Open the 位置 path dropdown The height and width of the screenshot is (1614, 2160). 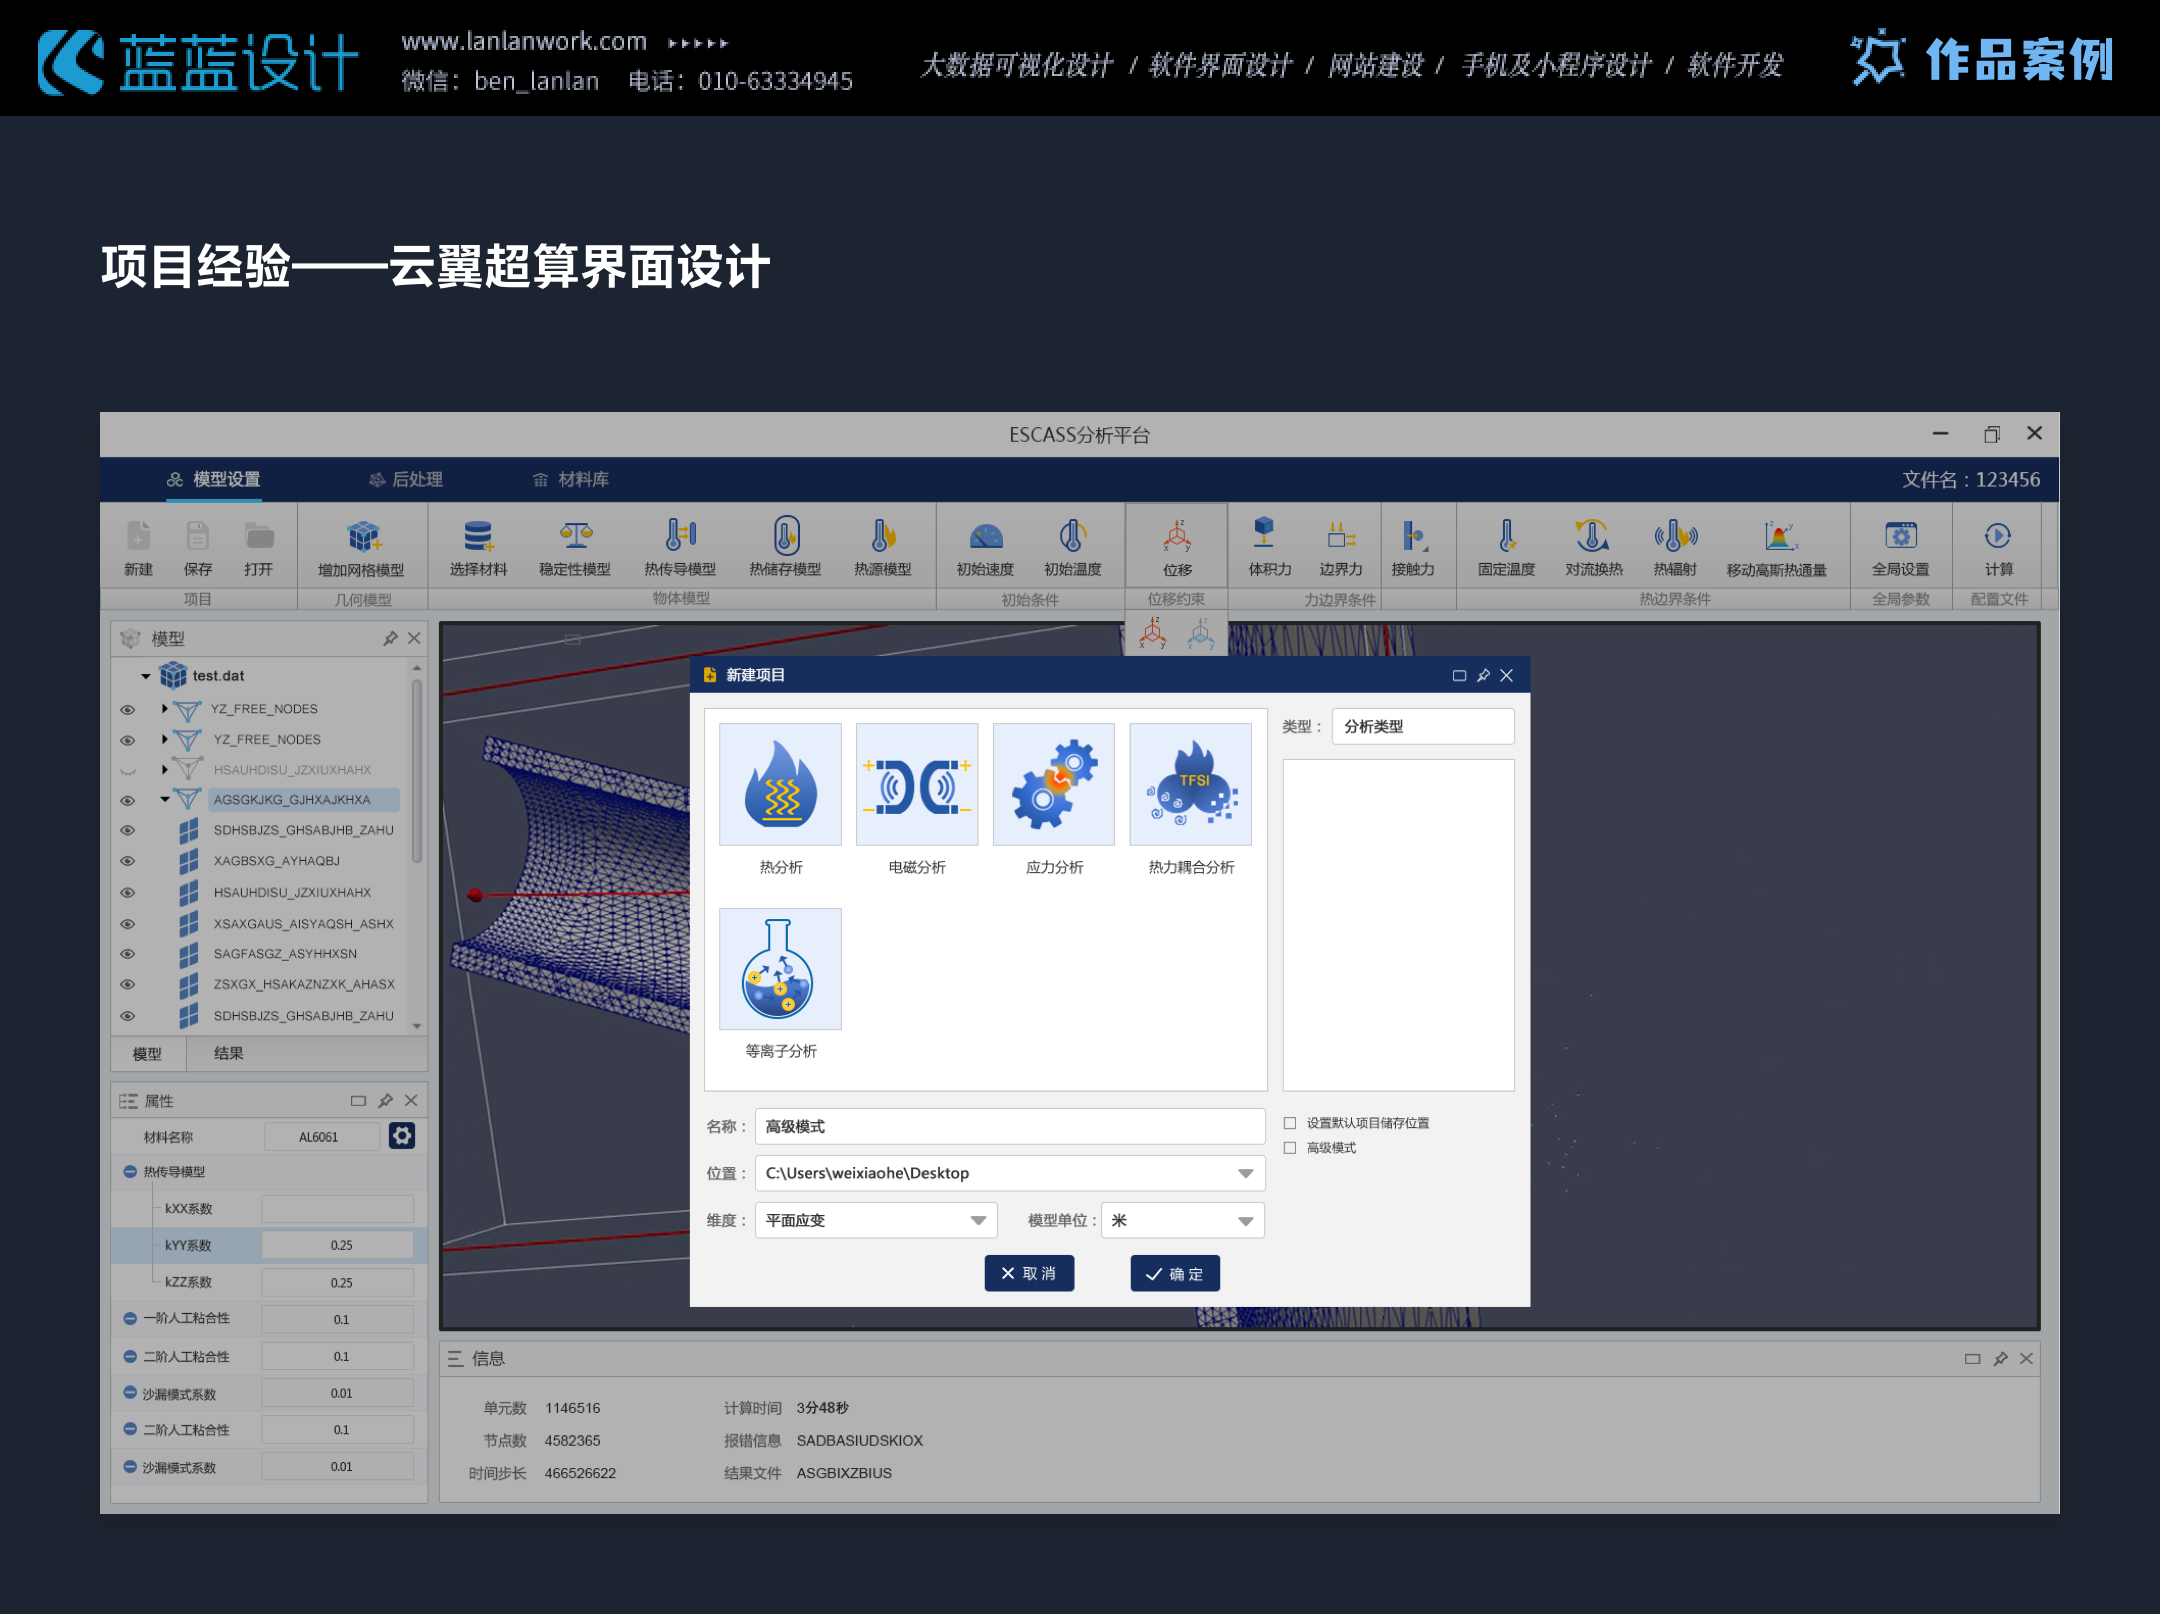tap(1245, 1173)
